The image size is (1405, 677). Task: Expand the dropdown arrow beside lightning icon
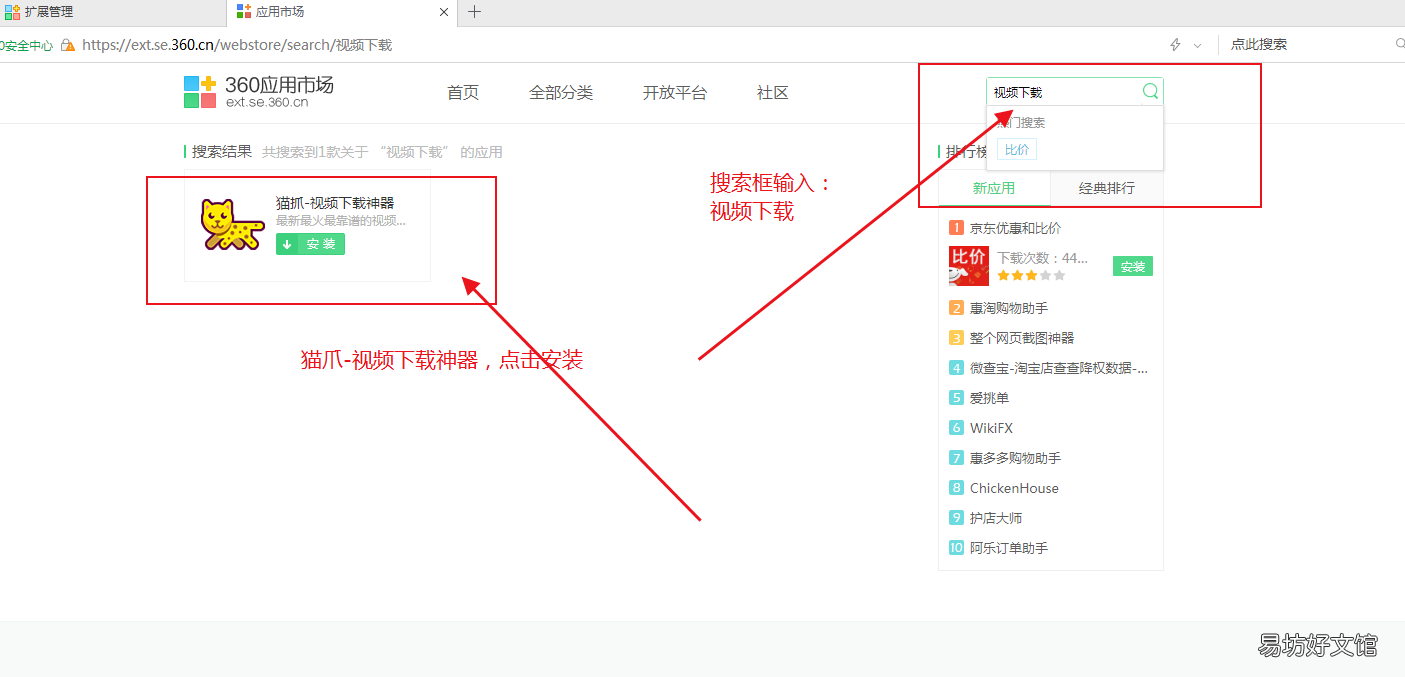1198,45
